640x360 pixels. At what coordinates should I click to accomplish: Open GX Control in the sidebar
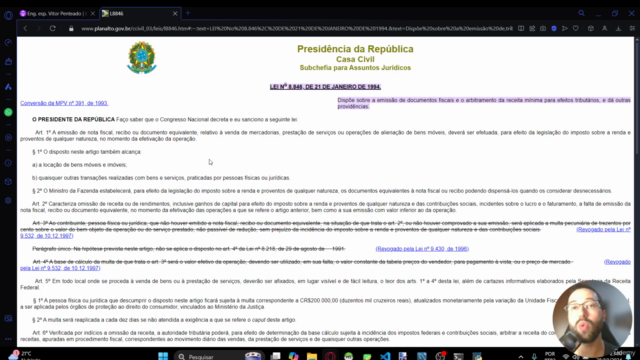tap(8, 42)
